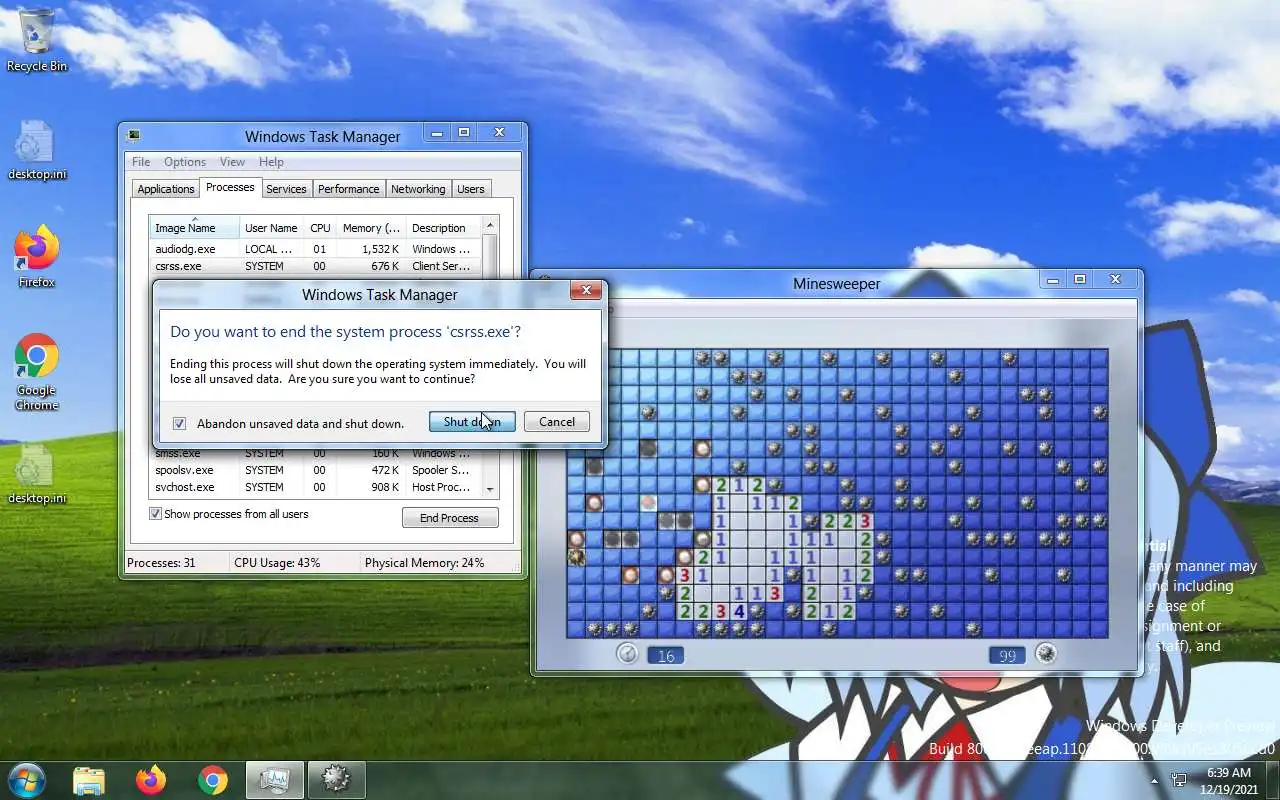This screenshot has width=1280, height=800.
Task: Open the clock showing 6:39 AM
Action: click(1229, 780)
